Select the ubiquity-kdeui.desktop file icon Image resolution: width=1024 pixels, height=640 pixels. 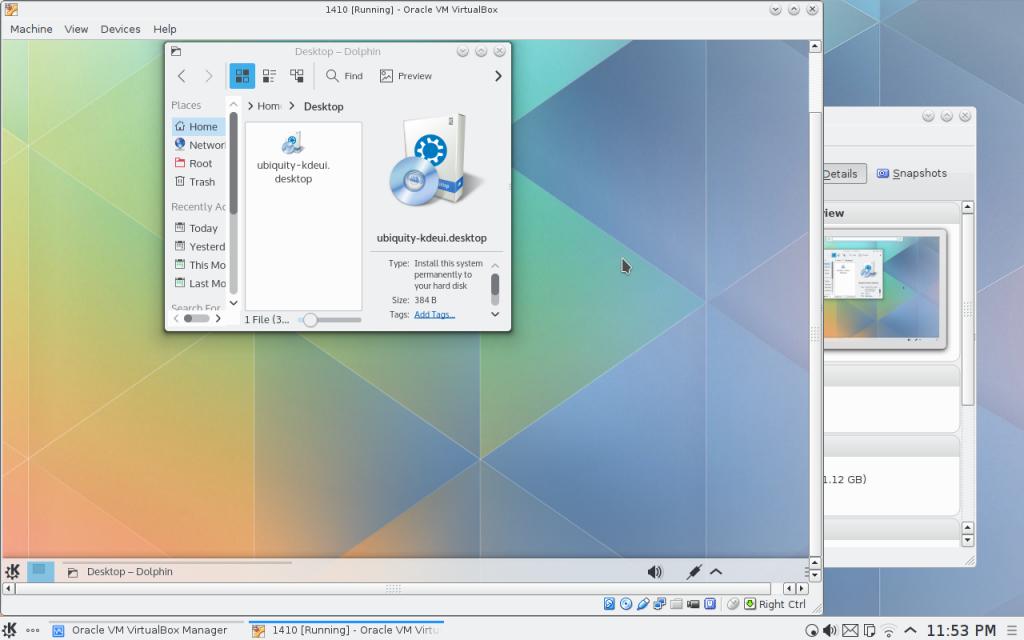pyautogui.click(x=293, y=144)
